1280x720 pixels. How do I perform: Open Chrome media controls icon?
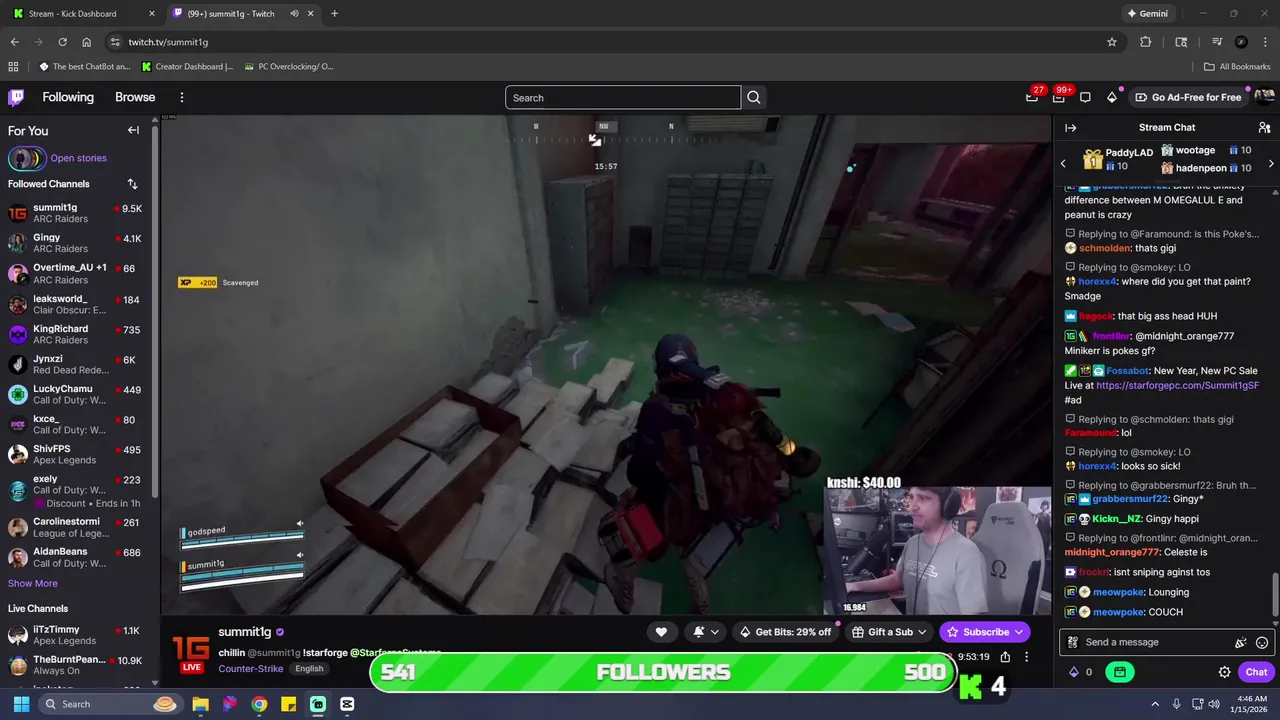(1217, 42)
